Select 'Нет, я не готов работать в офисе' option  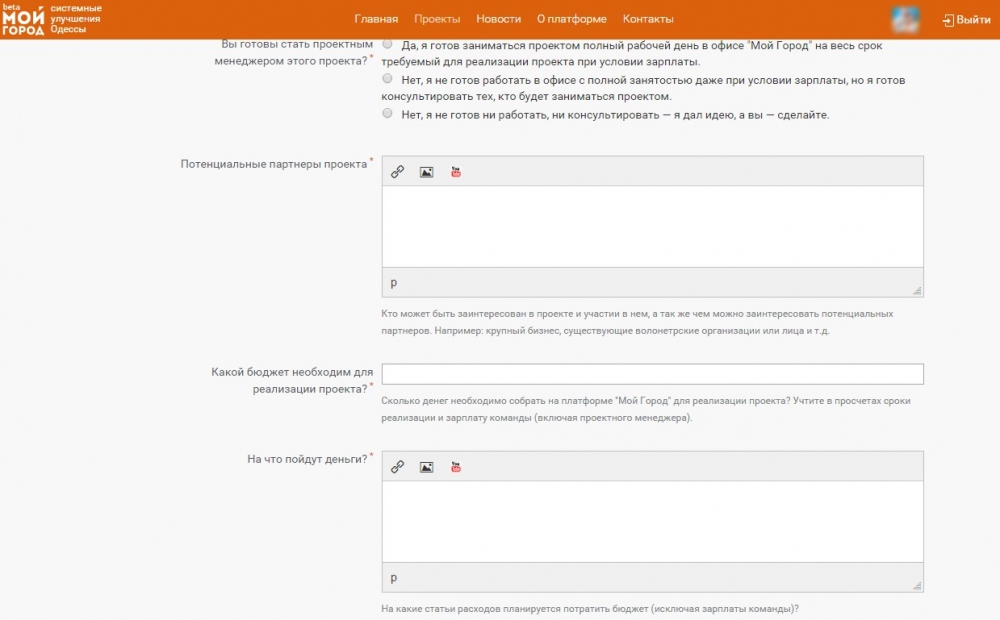(x=387, y=78)
